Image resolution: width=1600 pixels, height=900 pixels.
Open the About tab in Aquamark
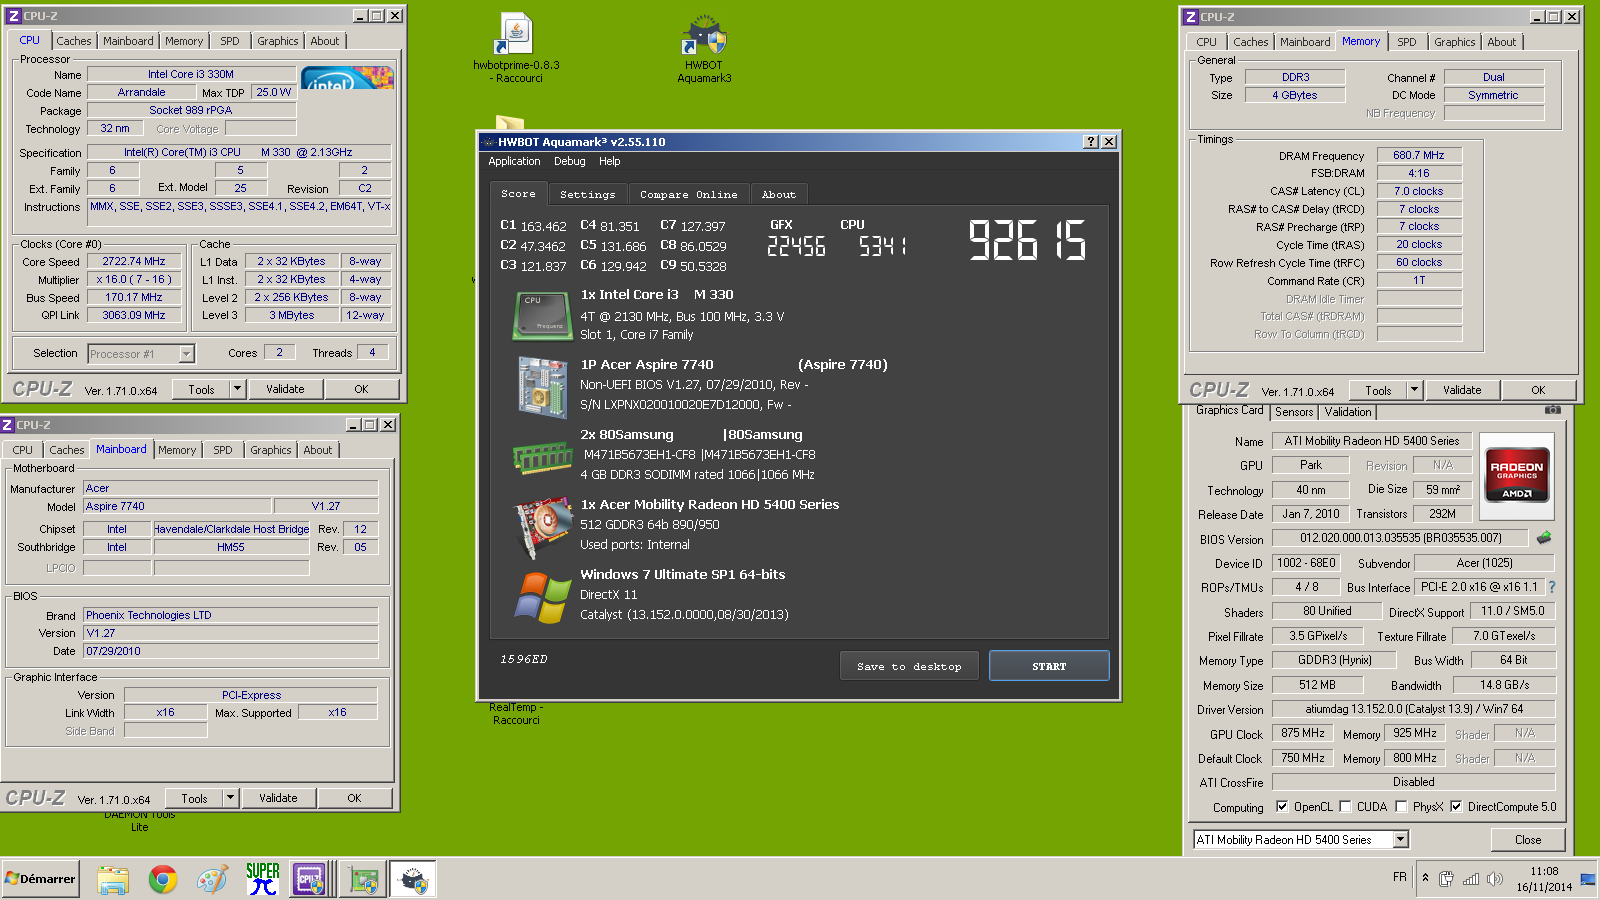tap(778, 194)
